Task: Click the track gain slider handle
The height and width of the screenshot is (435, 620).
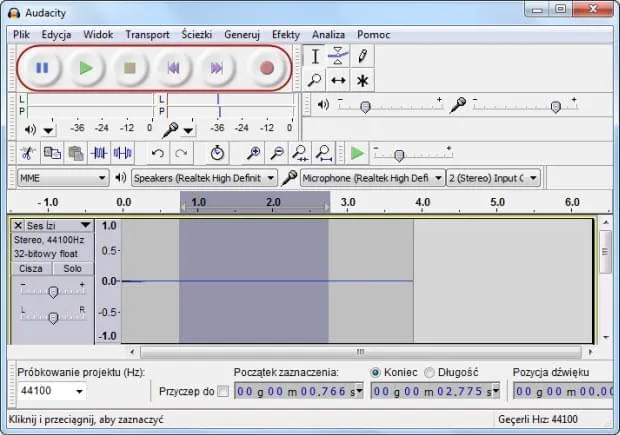Action: pos(53,292)
